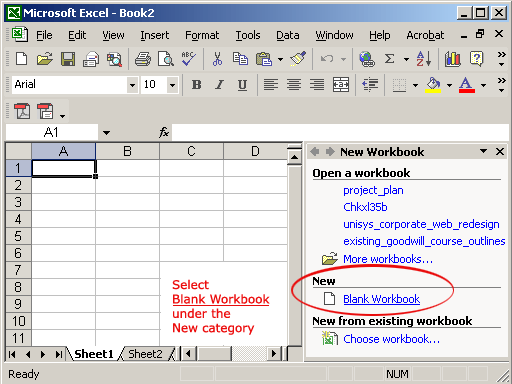Open the Format menu

[x=202, y=35]
